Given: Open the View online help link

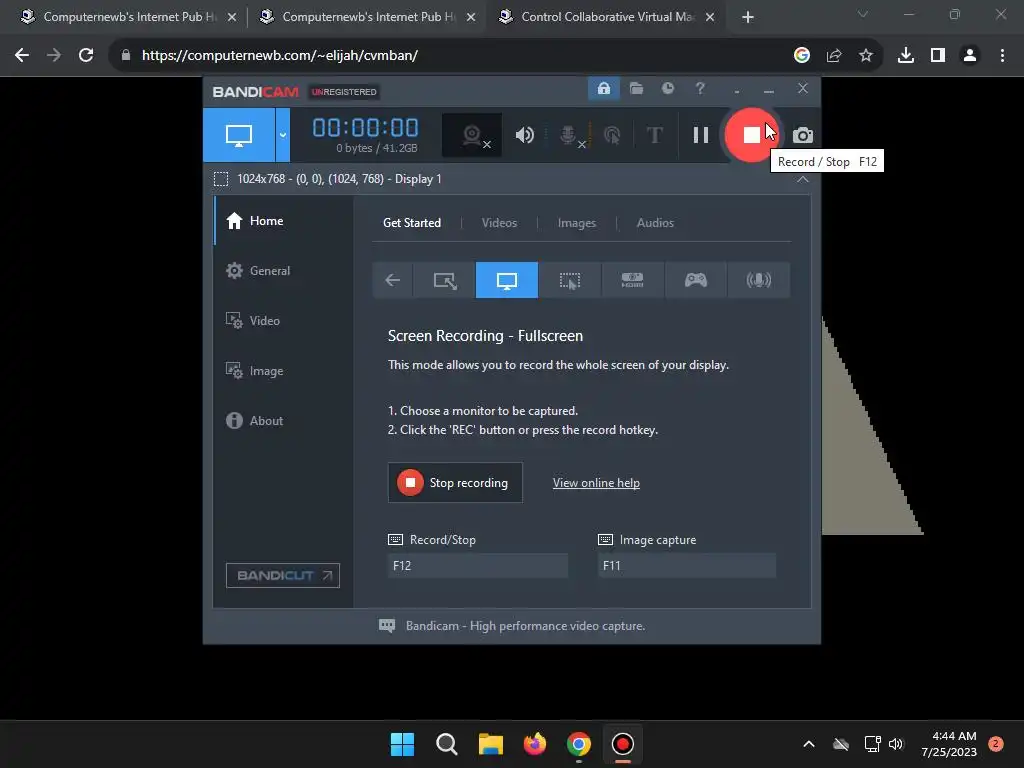Looking at the screenshot, I should point(596,483).
